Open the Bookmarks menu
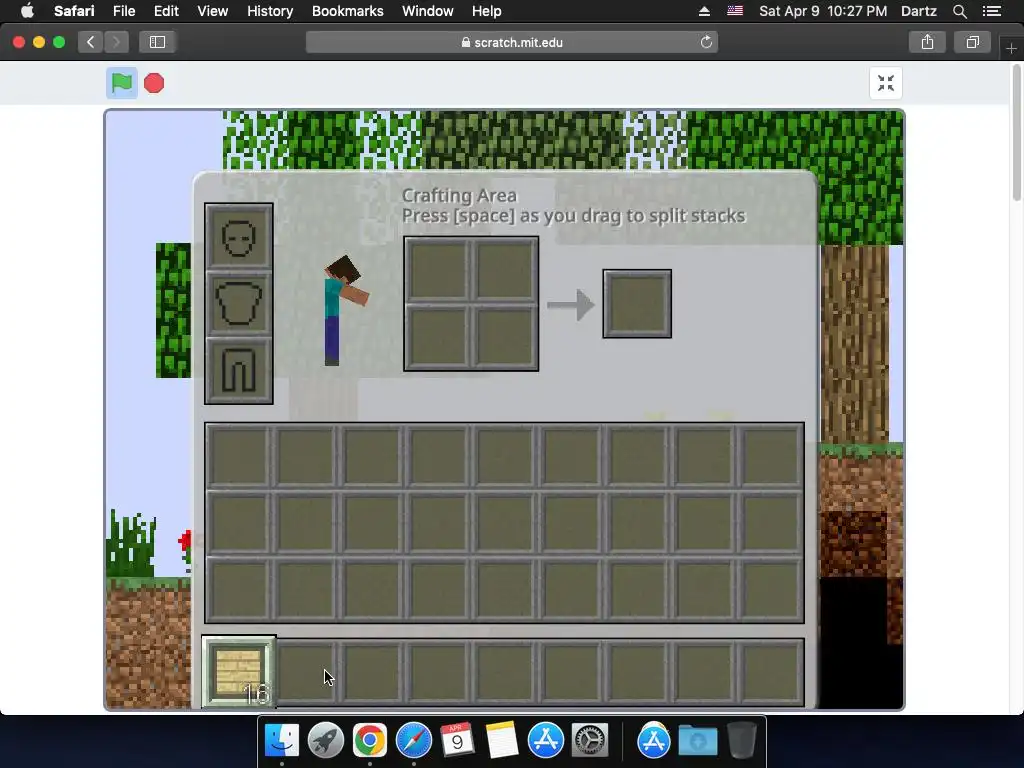This screenshot has width=1024, height=768. 347,11
